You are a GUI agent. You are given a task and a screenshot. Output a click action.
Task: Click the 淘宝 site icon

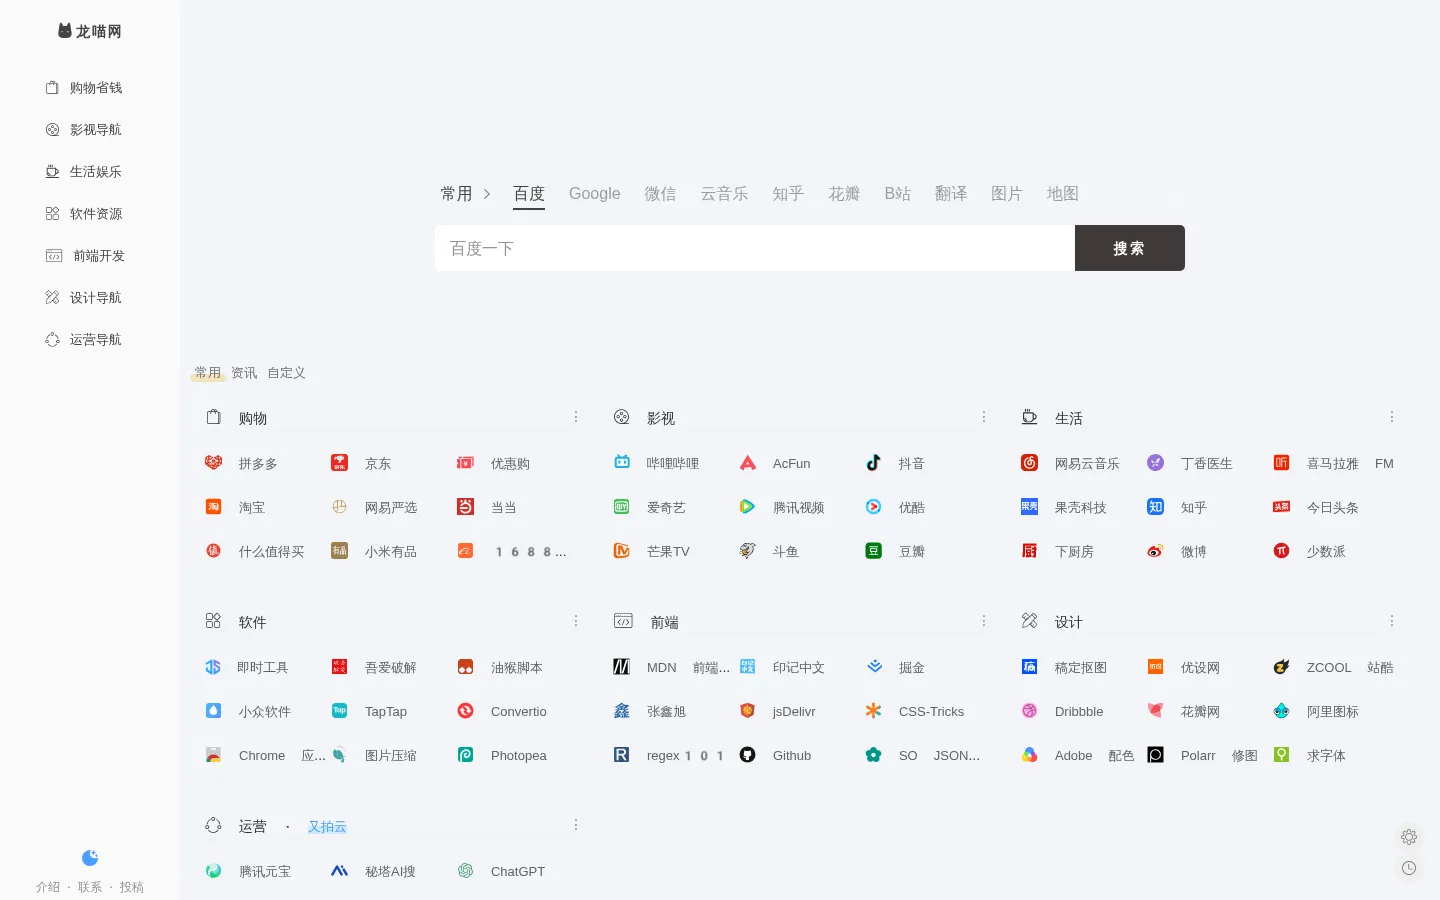click(213, 507)
